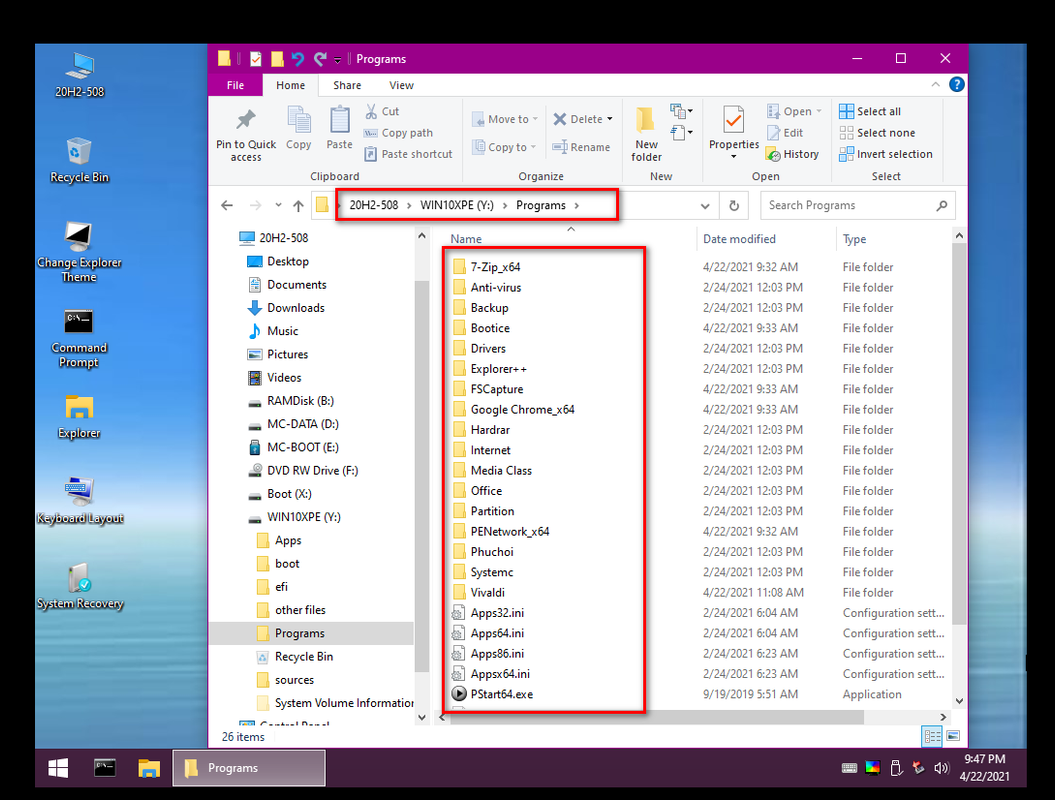Image resolution: width=1055 pixels, height=800 pixels.
Task: Sort by the Name column header
Action: 466,239
